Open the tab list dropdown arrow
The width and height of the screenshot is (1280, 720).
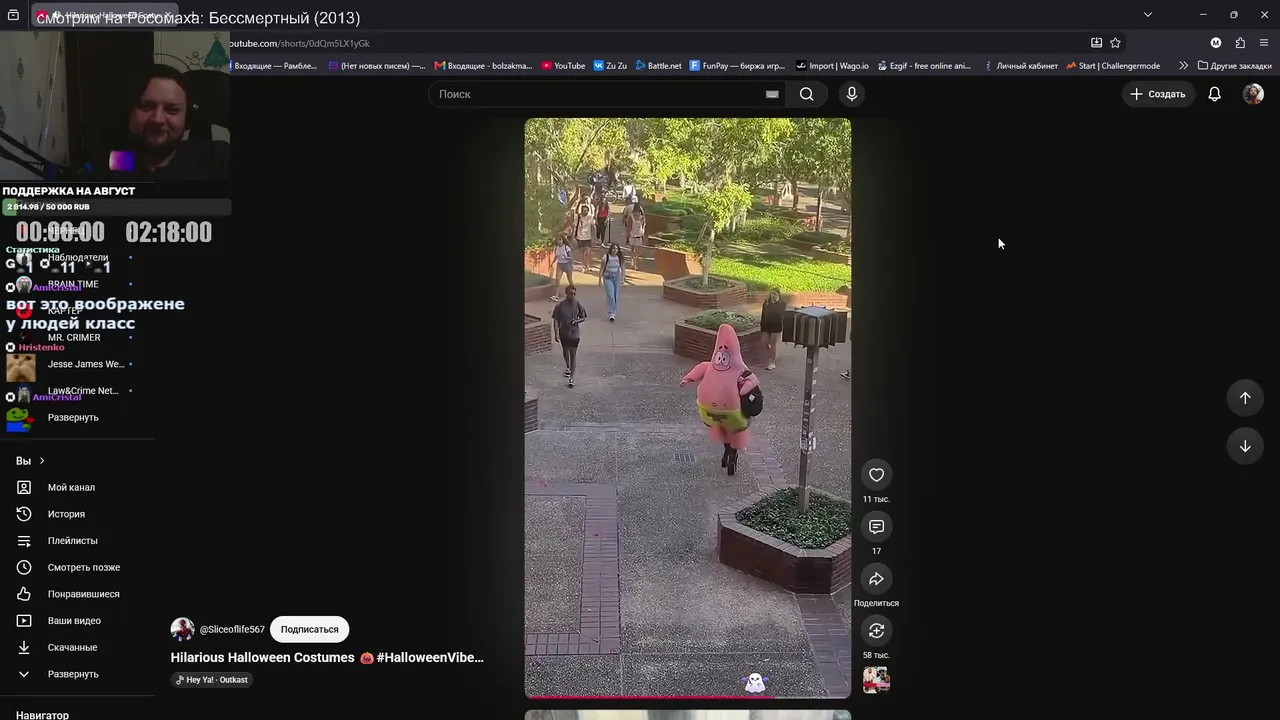point(1147,14)
